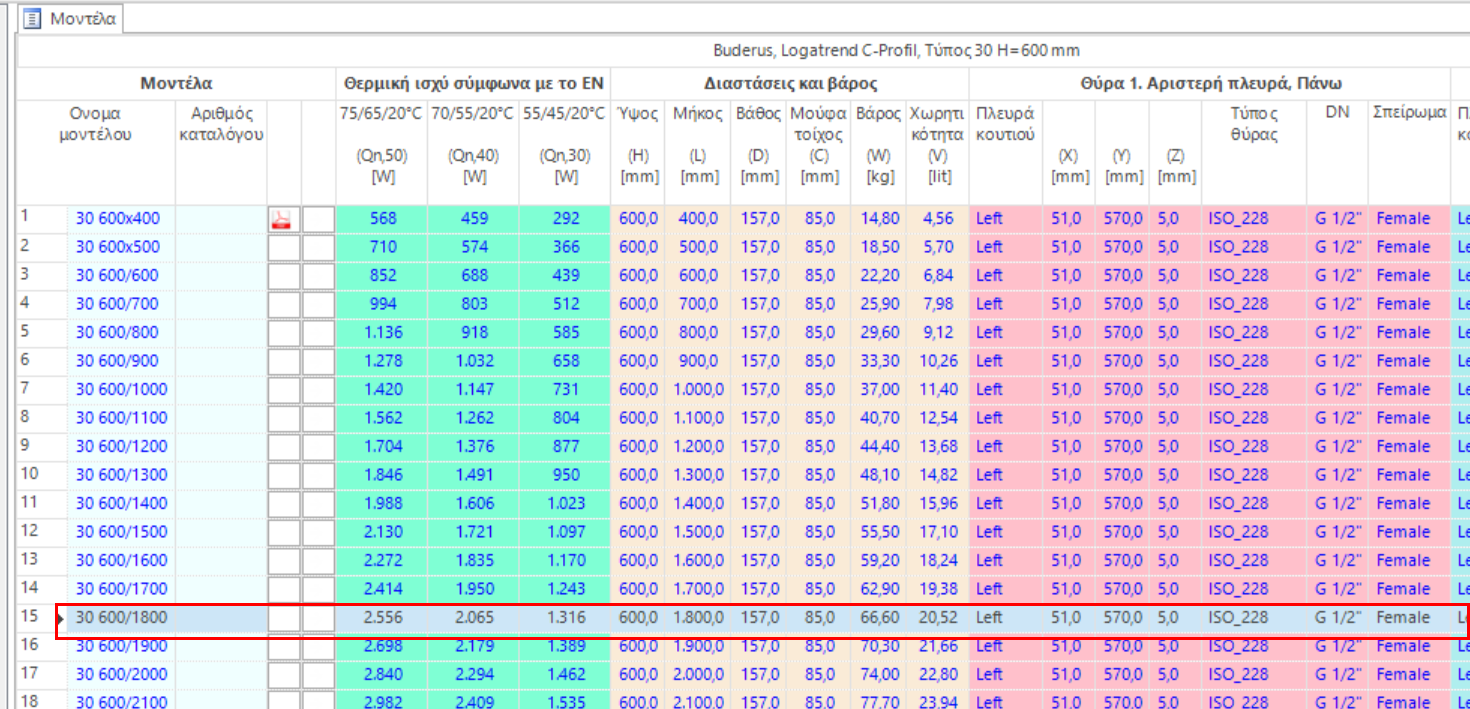Select the Αριθμός καταλόγου column header

[221, 150]
